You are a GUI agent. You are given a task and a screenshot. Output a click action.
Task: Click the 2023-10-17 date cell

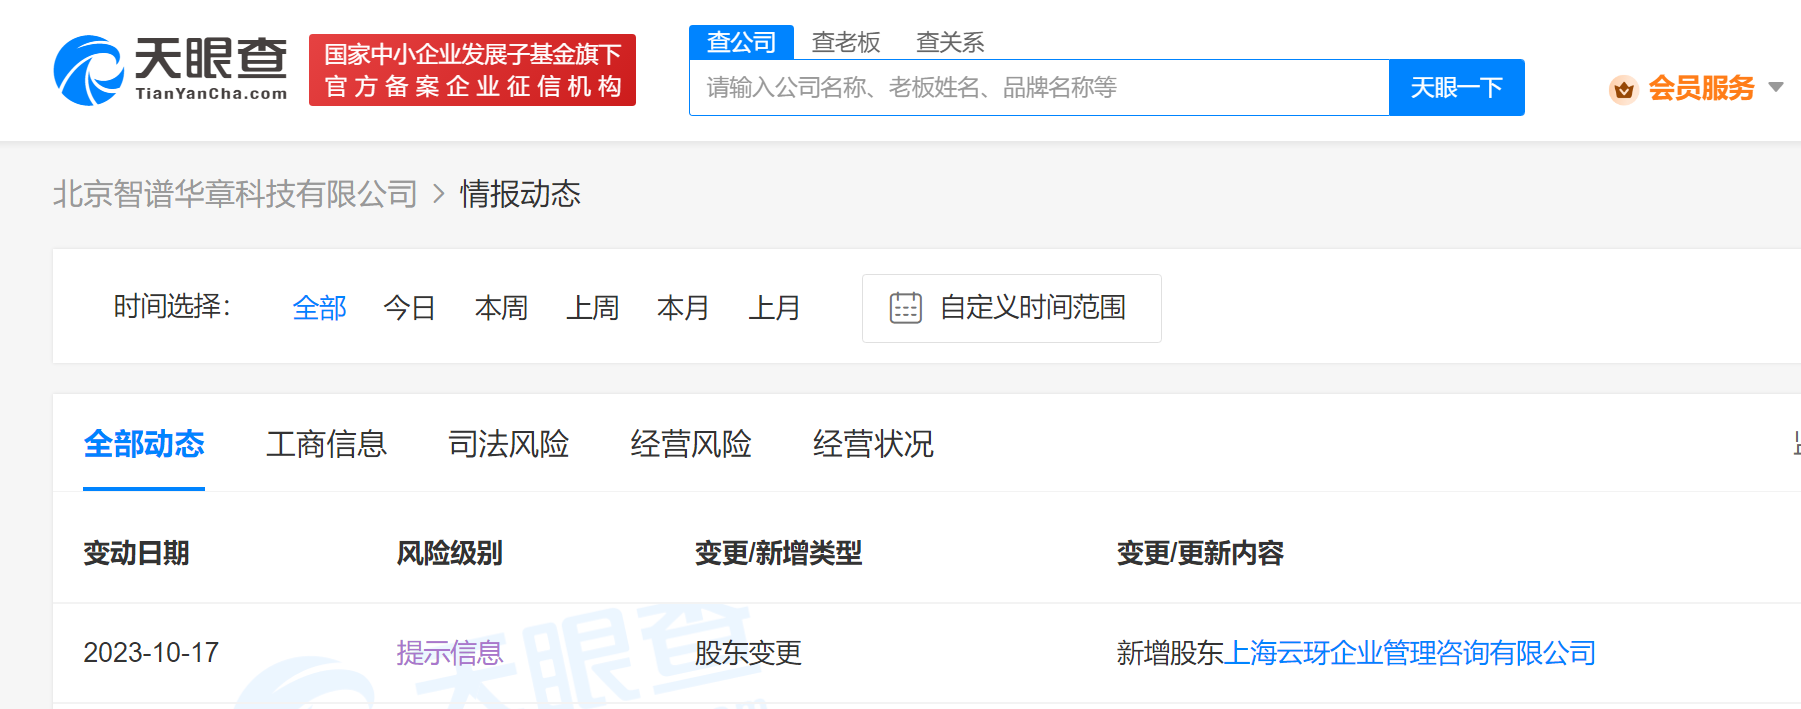coord(151,653)
